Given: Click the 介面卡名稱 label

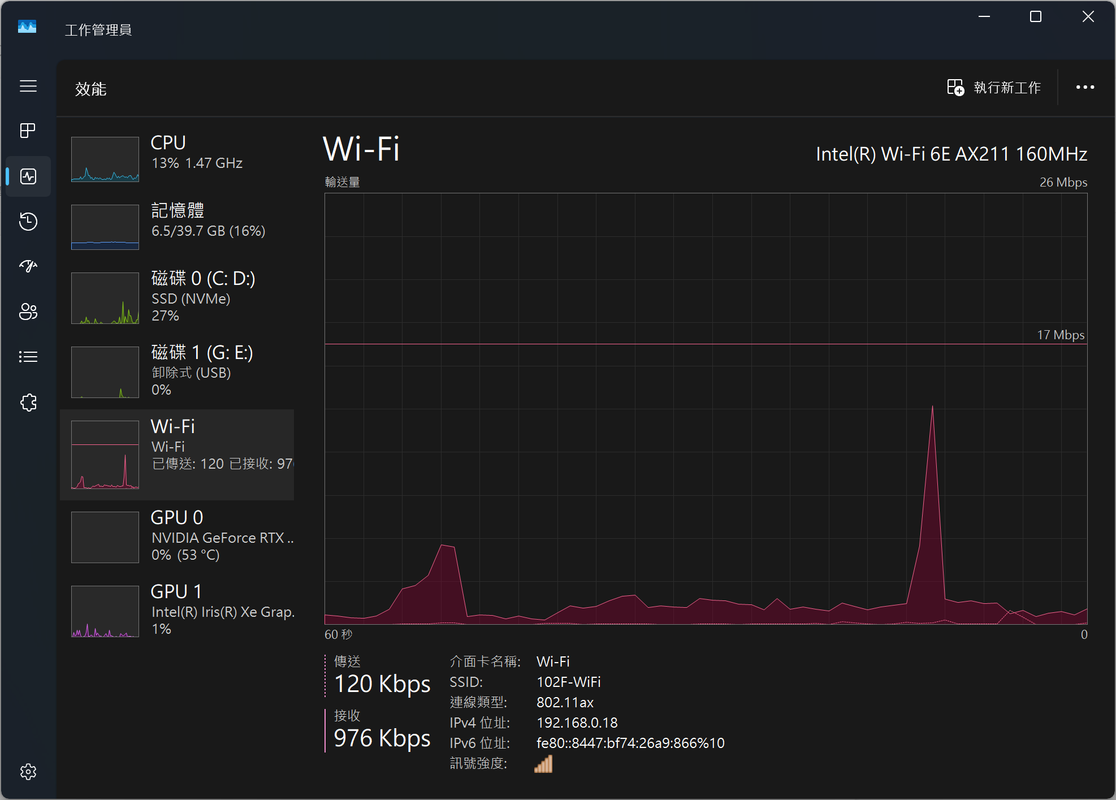Looking at the screenshot, I should [485, 662].
